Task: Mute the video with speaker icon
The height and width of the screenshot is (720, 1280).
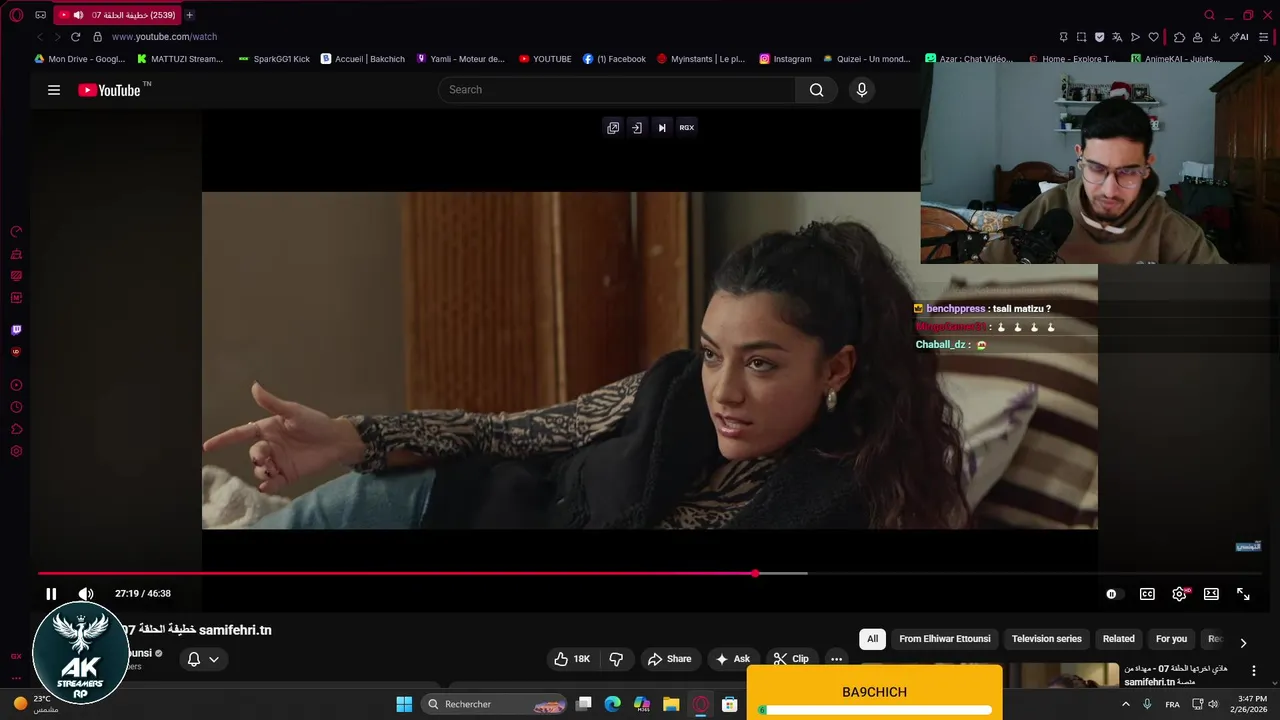Action: [86, 594]
